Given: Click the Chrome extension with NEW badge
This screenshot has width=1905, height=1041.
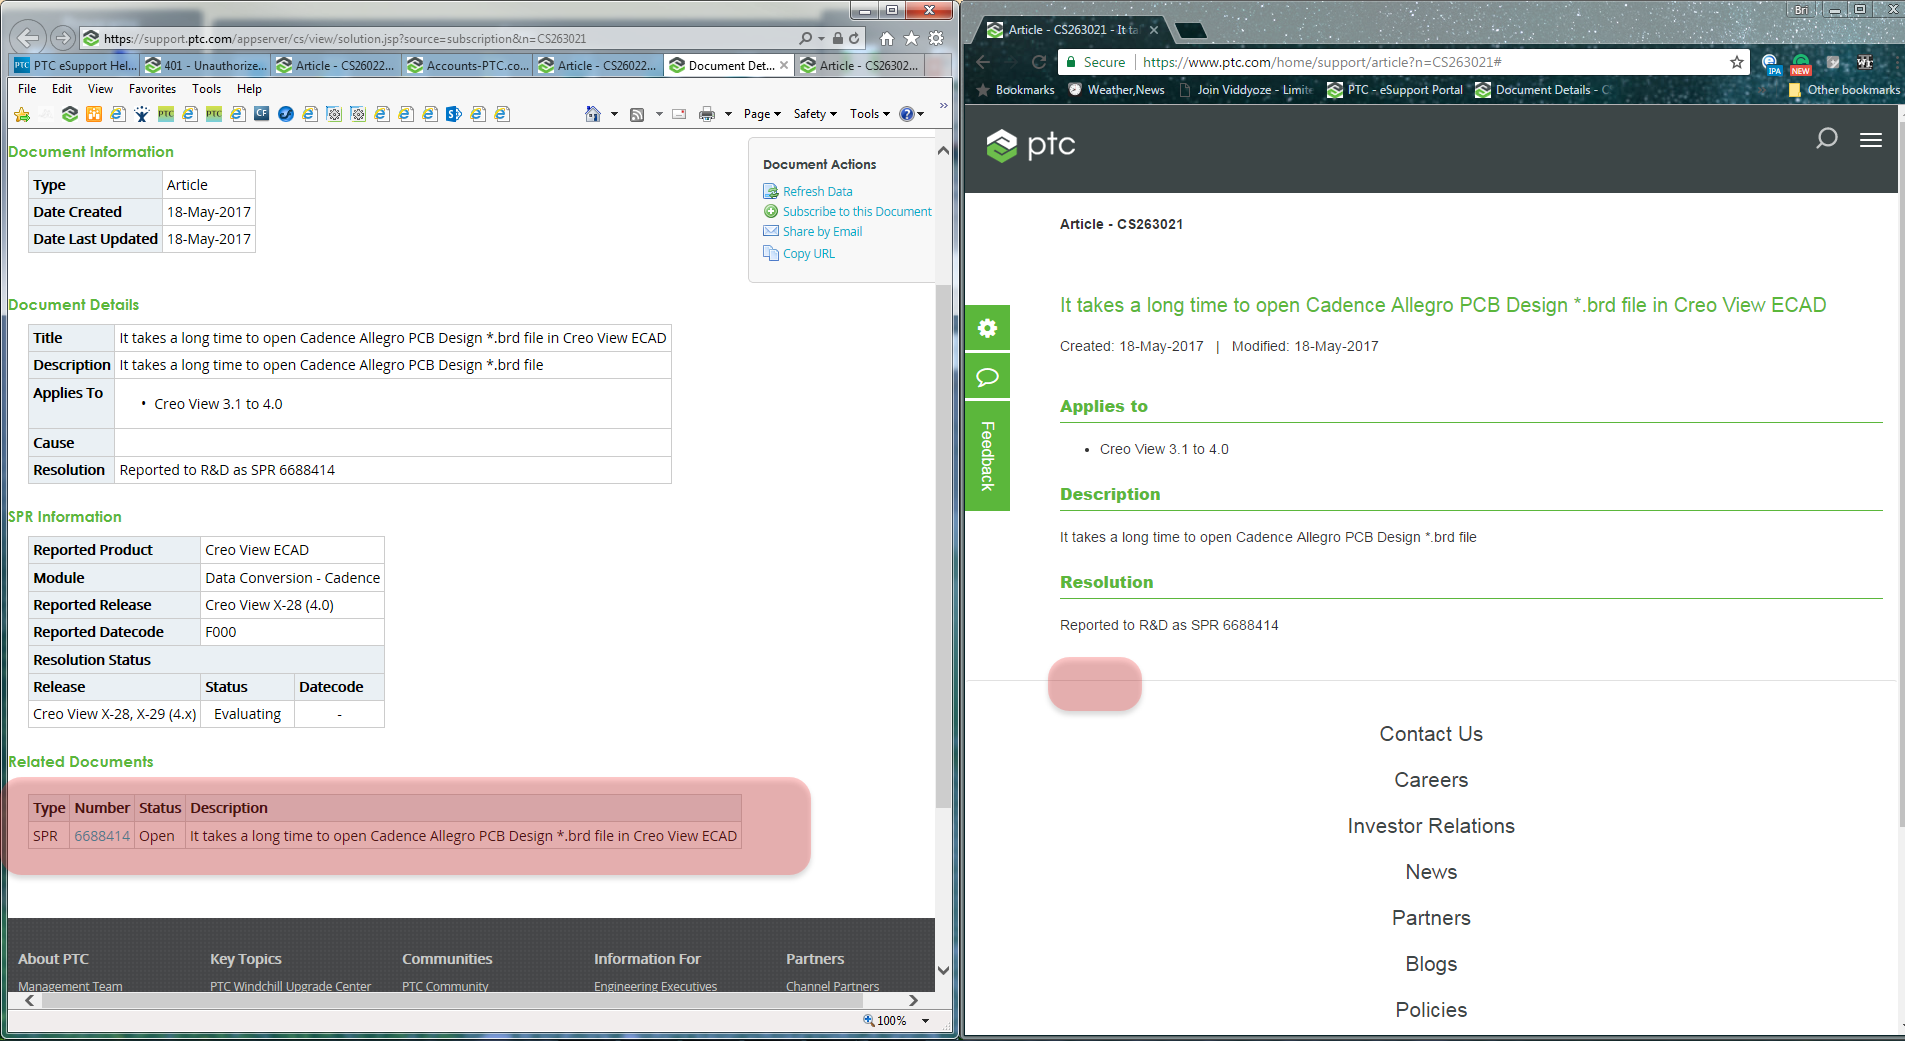Looking at the screenshot, I should (x=1801, y=63).
